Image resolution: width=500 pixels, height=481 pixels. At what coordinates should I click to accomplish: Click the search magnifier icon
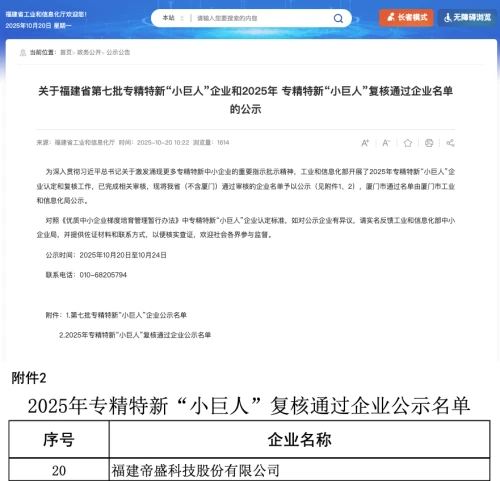click(338, 18)
